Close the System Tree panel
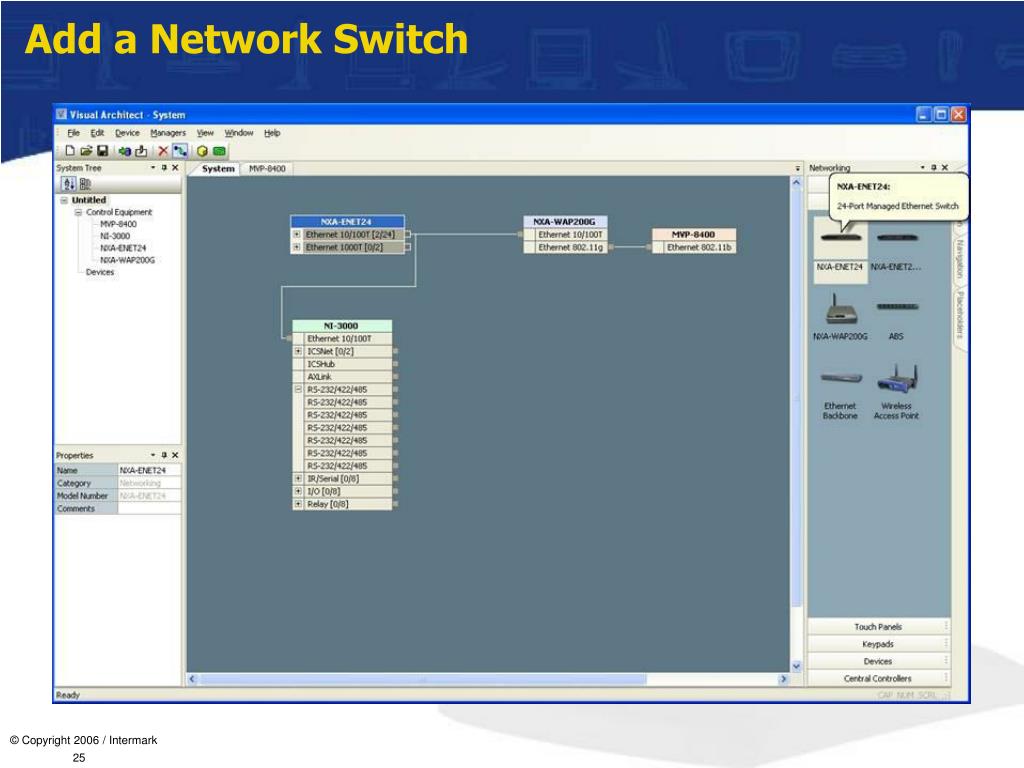The width and height of the screenshot is (1024, 768). point(175,168)
